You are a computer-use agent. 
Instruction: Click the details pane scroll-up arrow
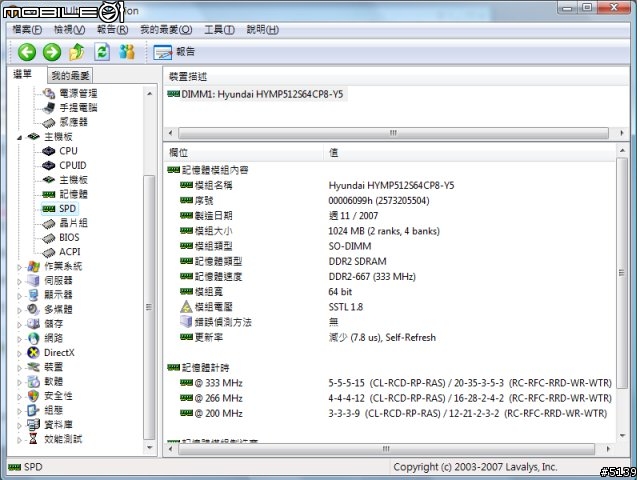click(x=622, y=151)
